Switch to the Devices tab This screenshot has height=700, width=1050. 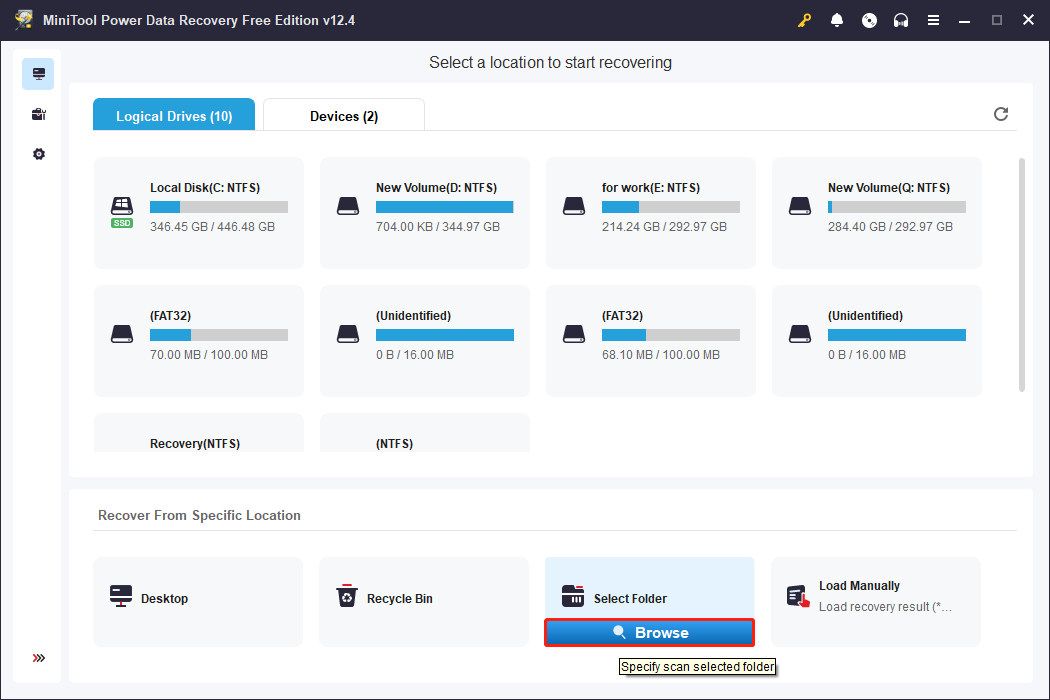click(x=343, y=114)
